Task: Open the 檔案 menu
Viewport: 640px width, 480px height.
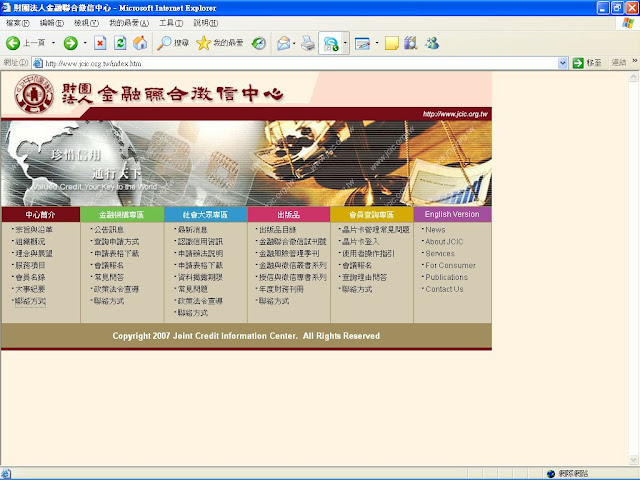Action: click(18, 23)
